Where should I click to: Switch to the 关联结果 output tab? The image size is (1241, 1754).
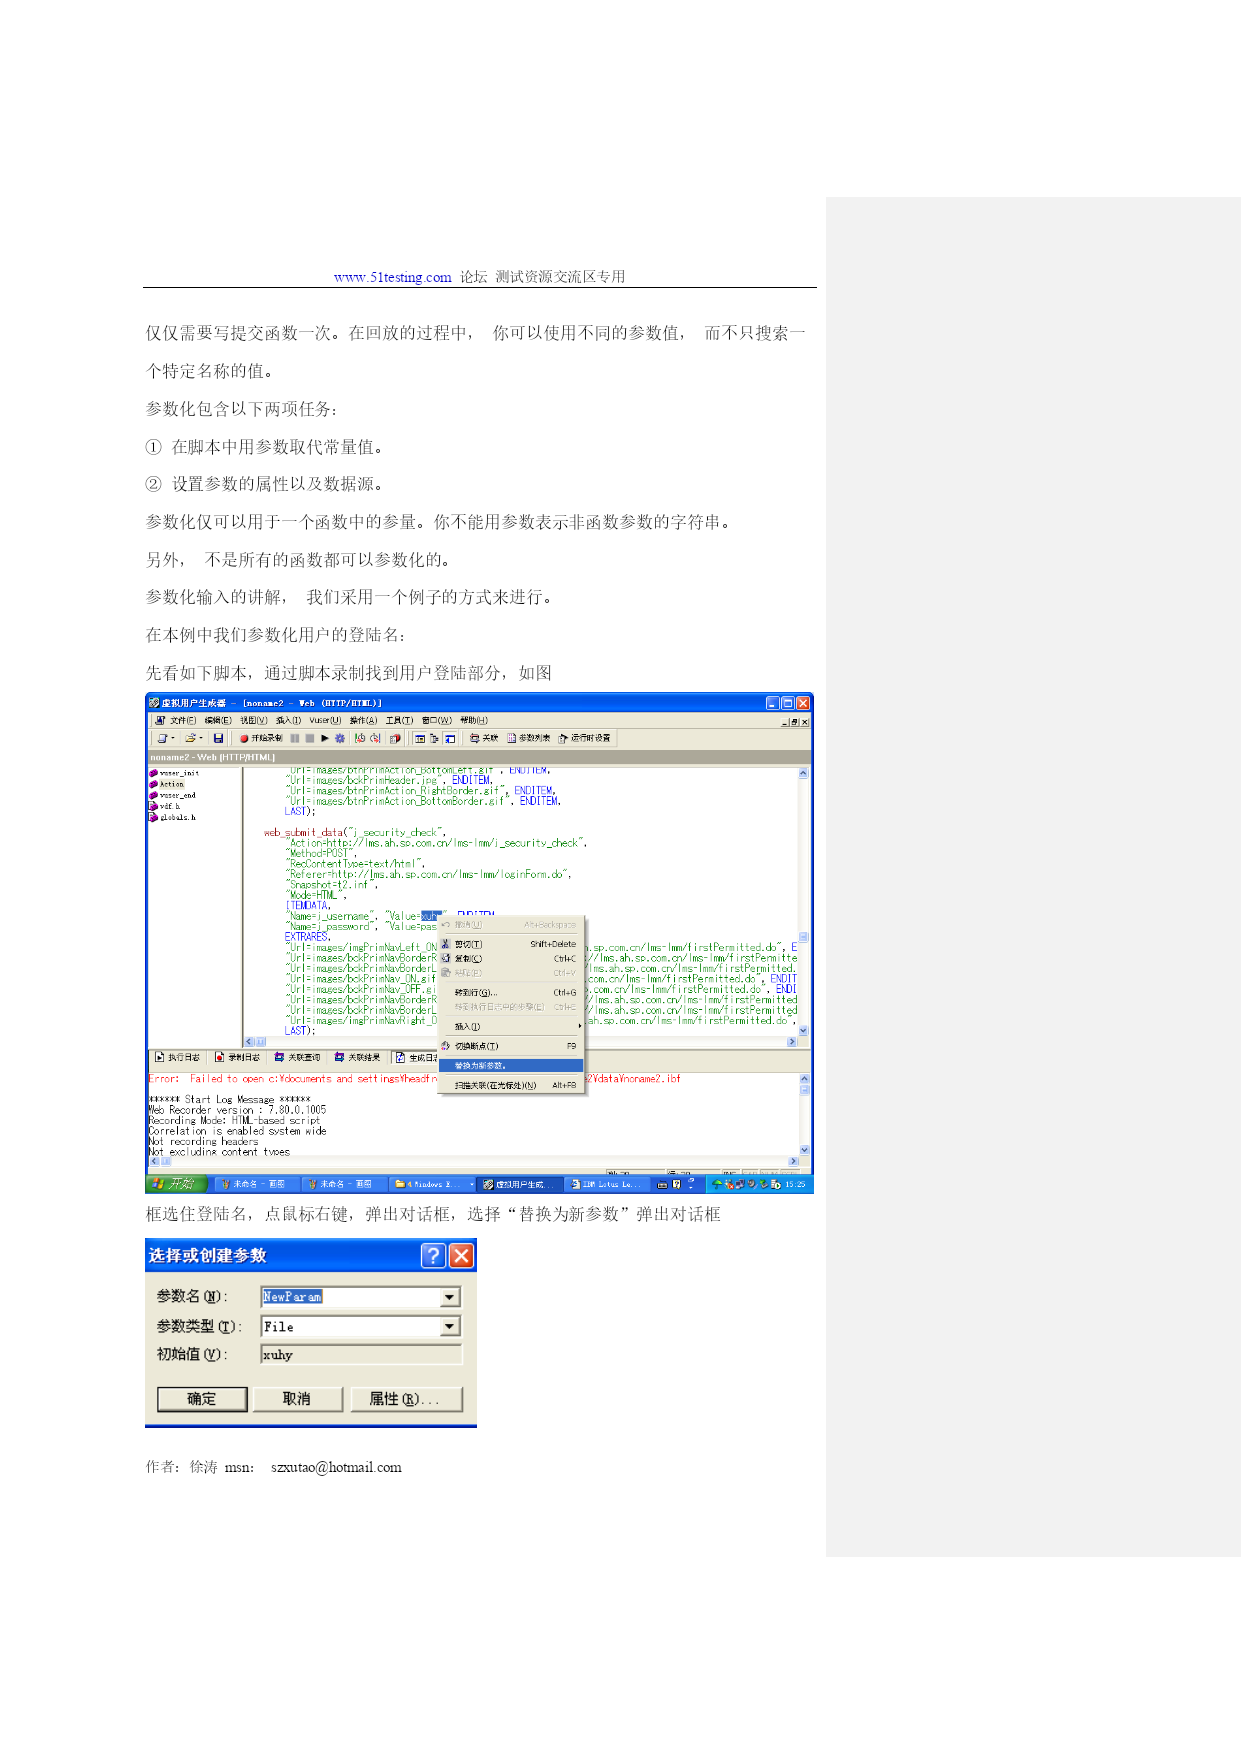(x=358, y=1057)
